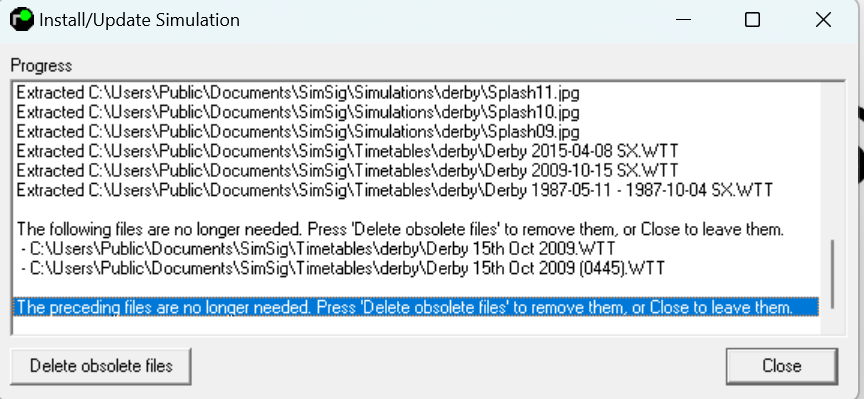Click the SimSig signal icon in title bar
864x399 pixels.
[x=21, y=19]
